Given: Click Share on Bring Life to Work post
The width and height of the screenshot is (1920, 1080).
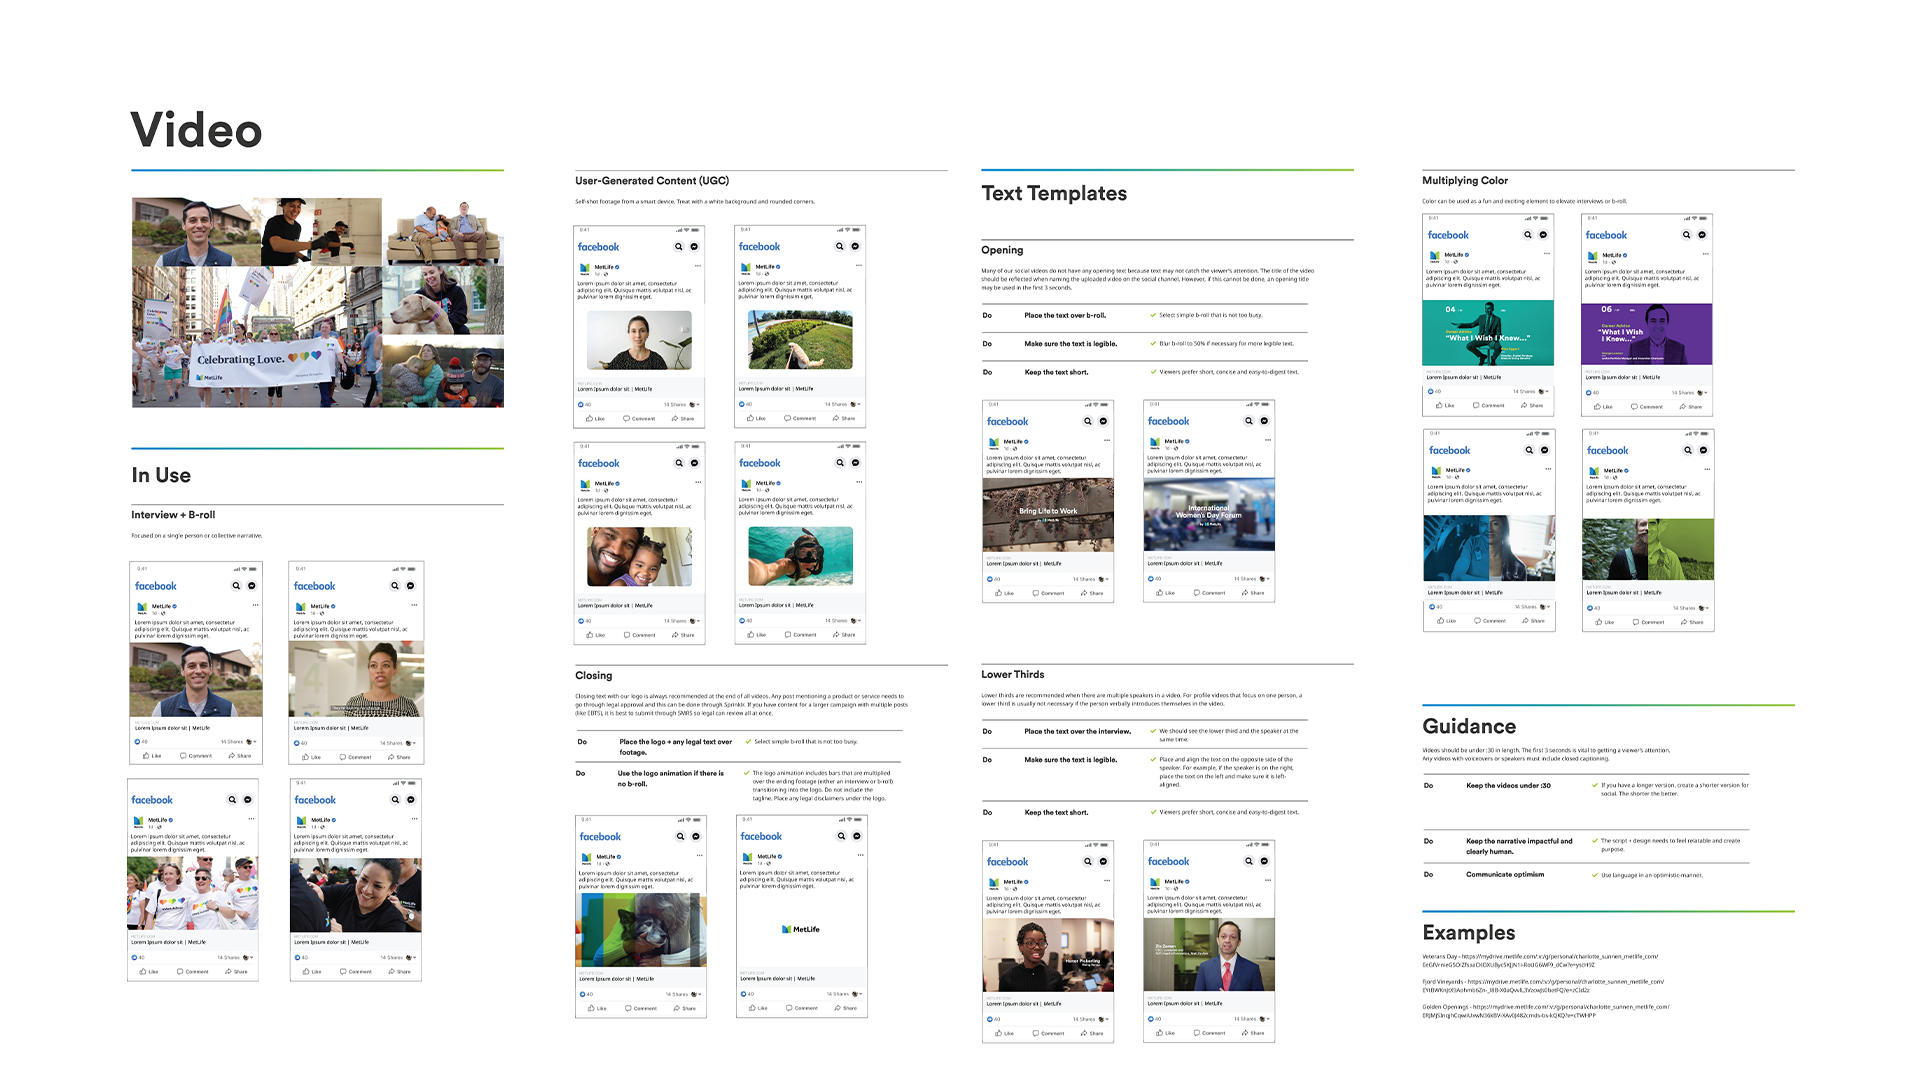Looking at the screenshot, I should [x=1092, y=593].
